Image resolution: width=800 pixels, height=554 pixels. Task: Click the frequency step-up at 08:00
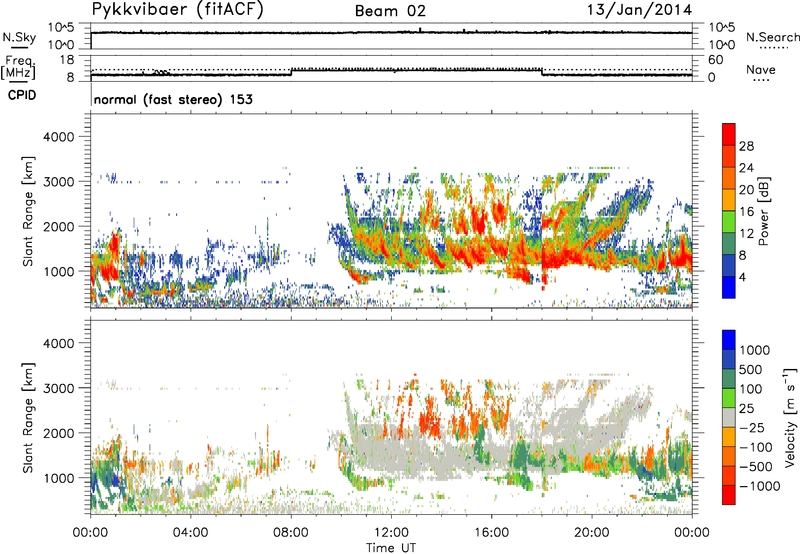291,72
